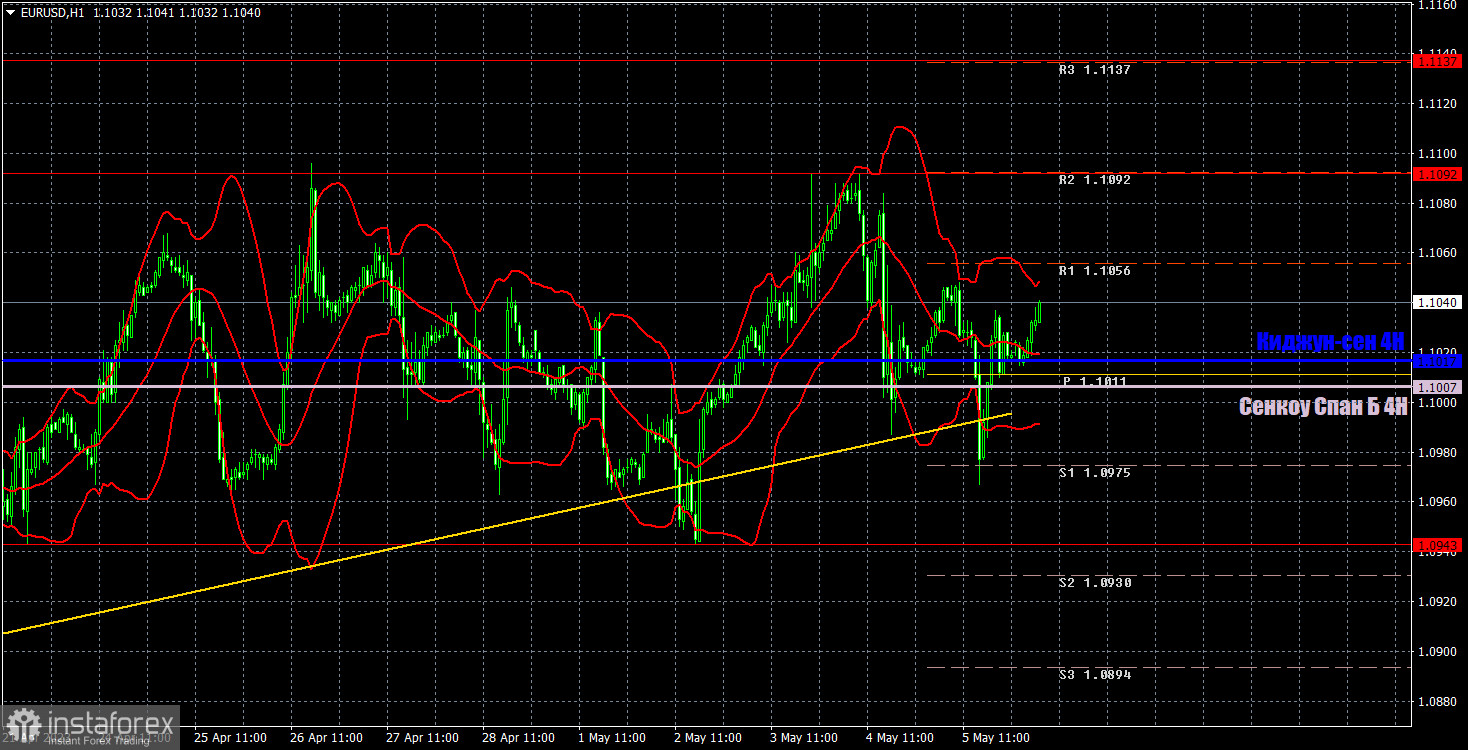Select the S3 1.0894 pivot label
Screen dimensions: 1468x750
coord(1095,675)
